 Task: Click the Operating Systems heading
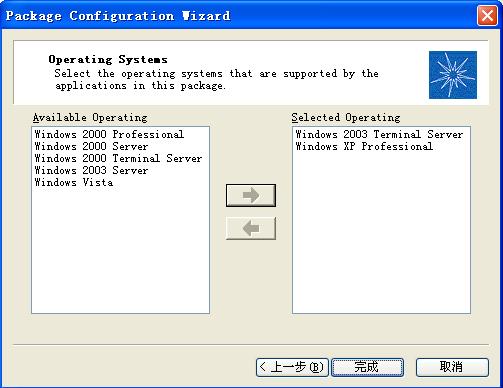[108, 59]
